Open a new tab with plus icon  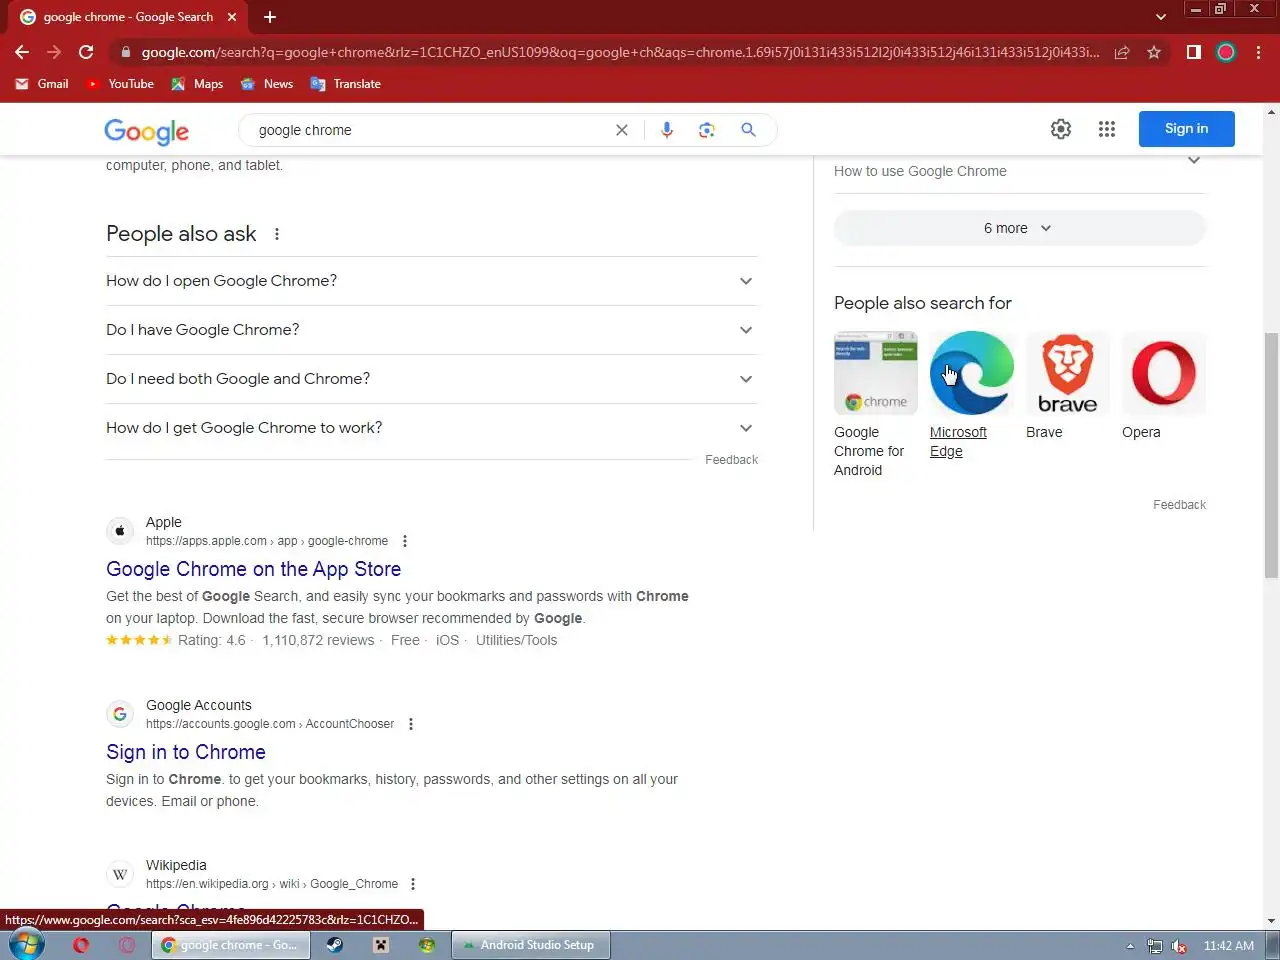[x=270, y=17]
